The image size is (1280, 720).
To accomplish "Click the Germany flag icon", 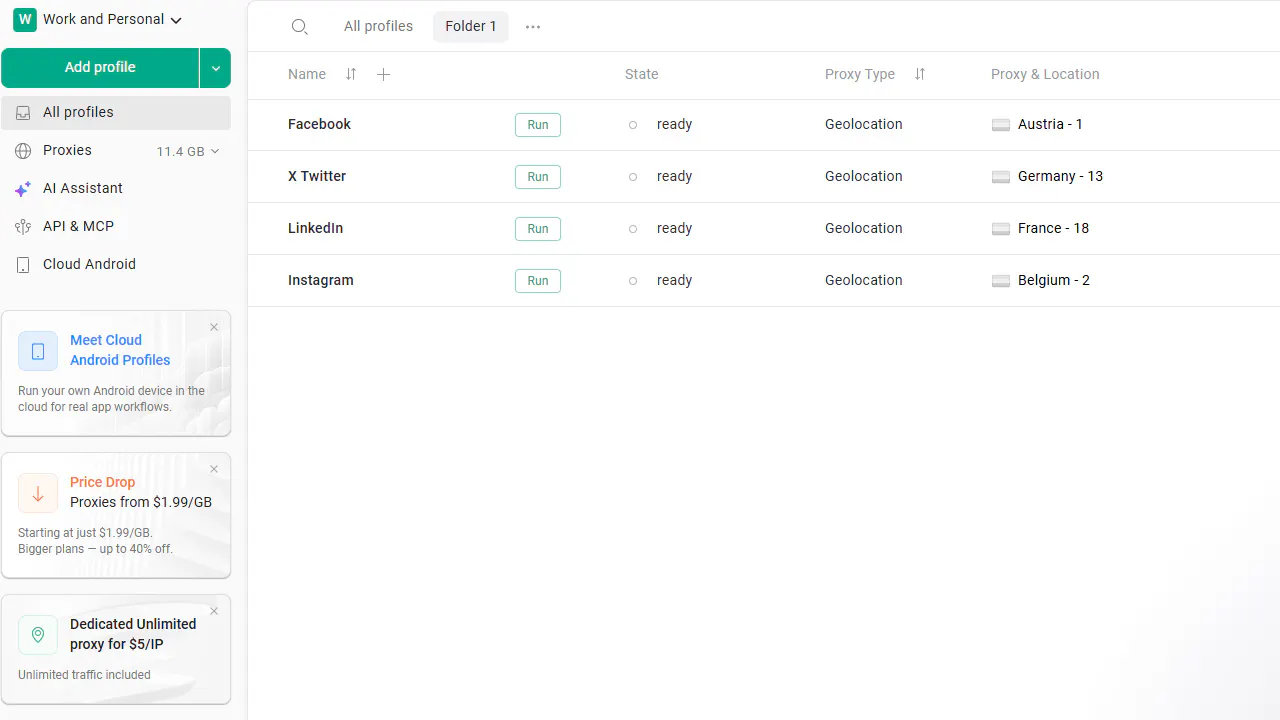I will coord(1001,177).
